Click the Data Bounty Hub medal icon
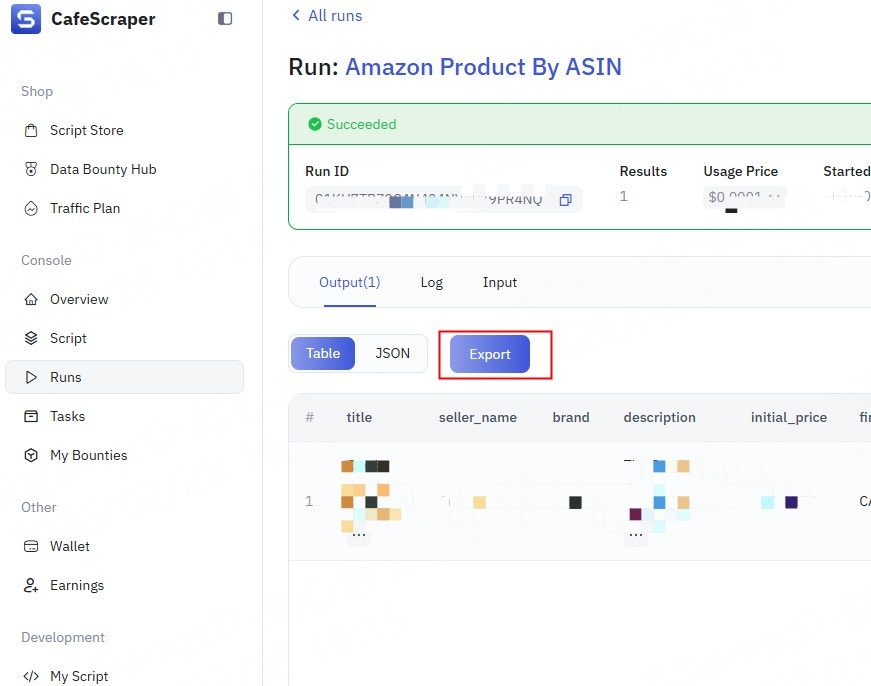 click(x=31, y=169)
